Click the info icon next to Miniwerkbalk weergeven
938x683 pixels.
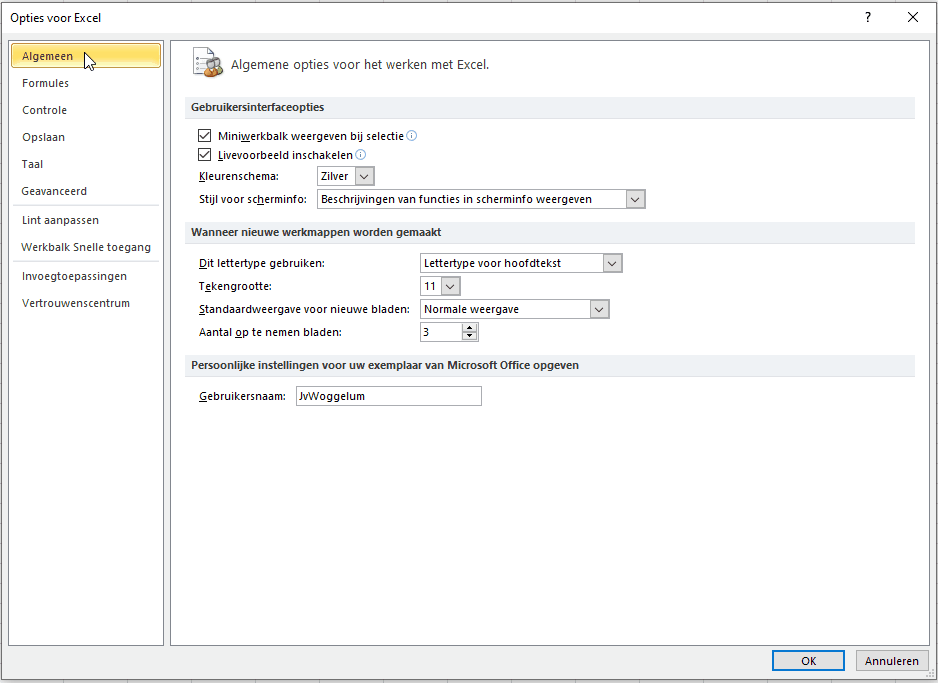pos(412,136)
